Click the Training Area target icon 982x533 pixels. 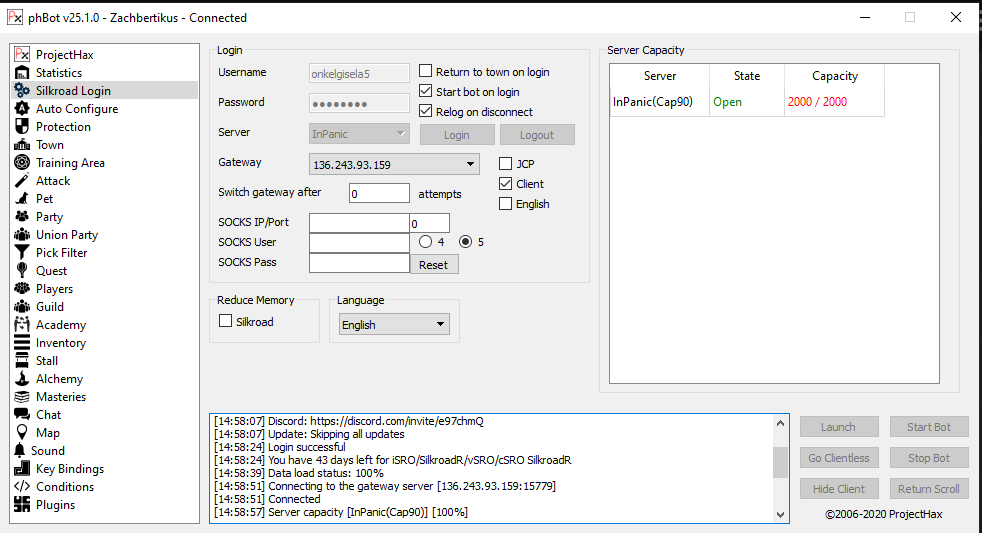click(x=22, y=163)
